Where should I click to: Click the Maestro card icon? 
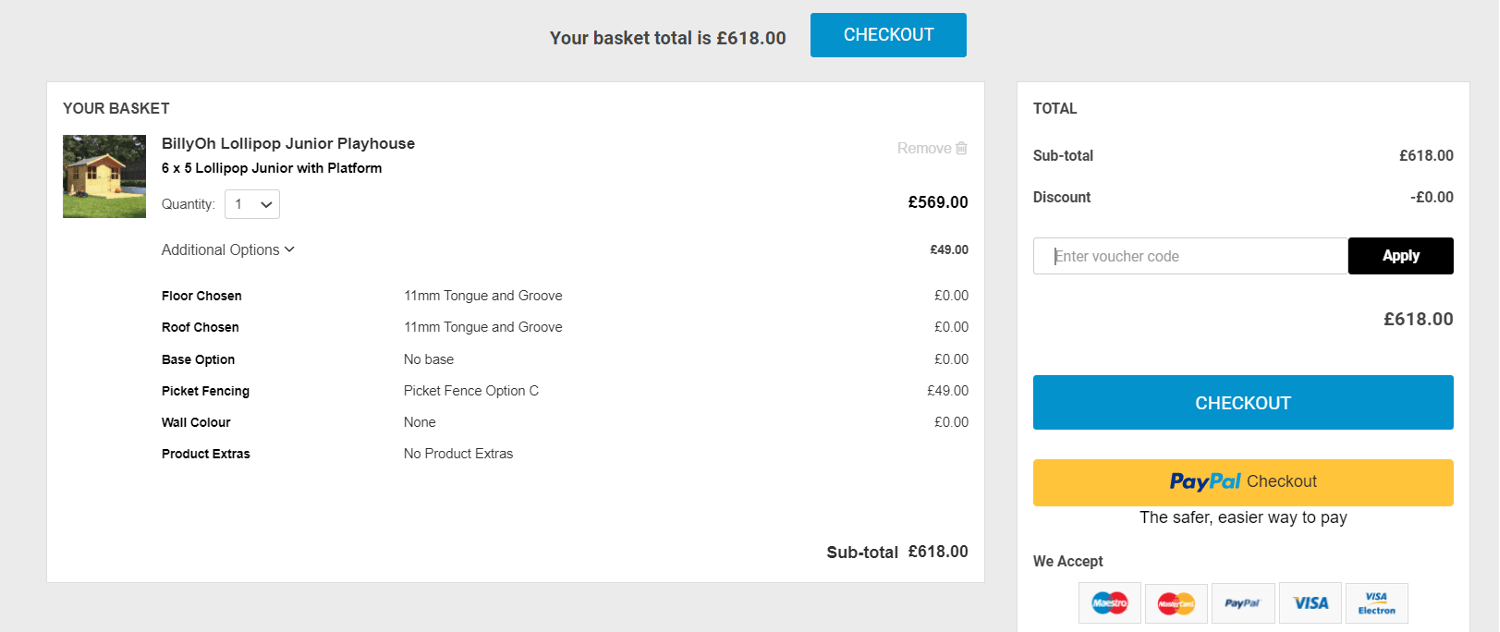(1110, 603)
